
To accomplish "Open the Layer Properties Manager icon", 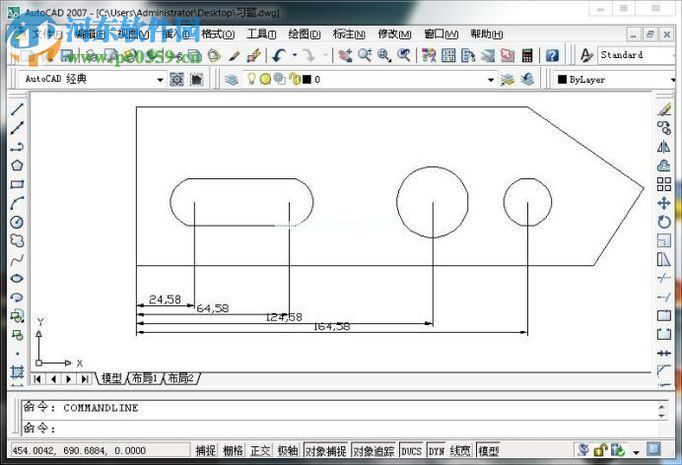I will click(231, 79).
